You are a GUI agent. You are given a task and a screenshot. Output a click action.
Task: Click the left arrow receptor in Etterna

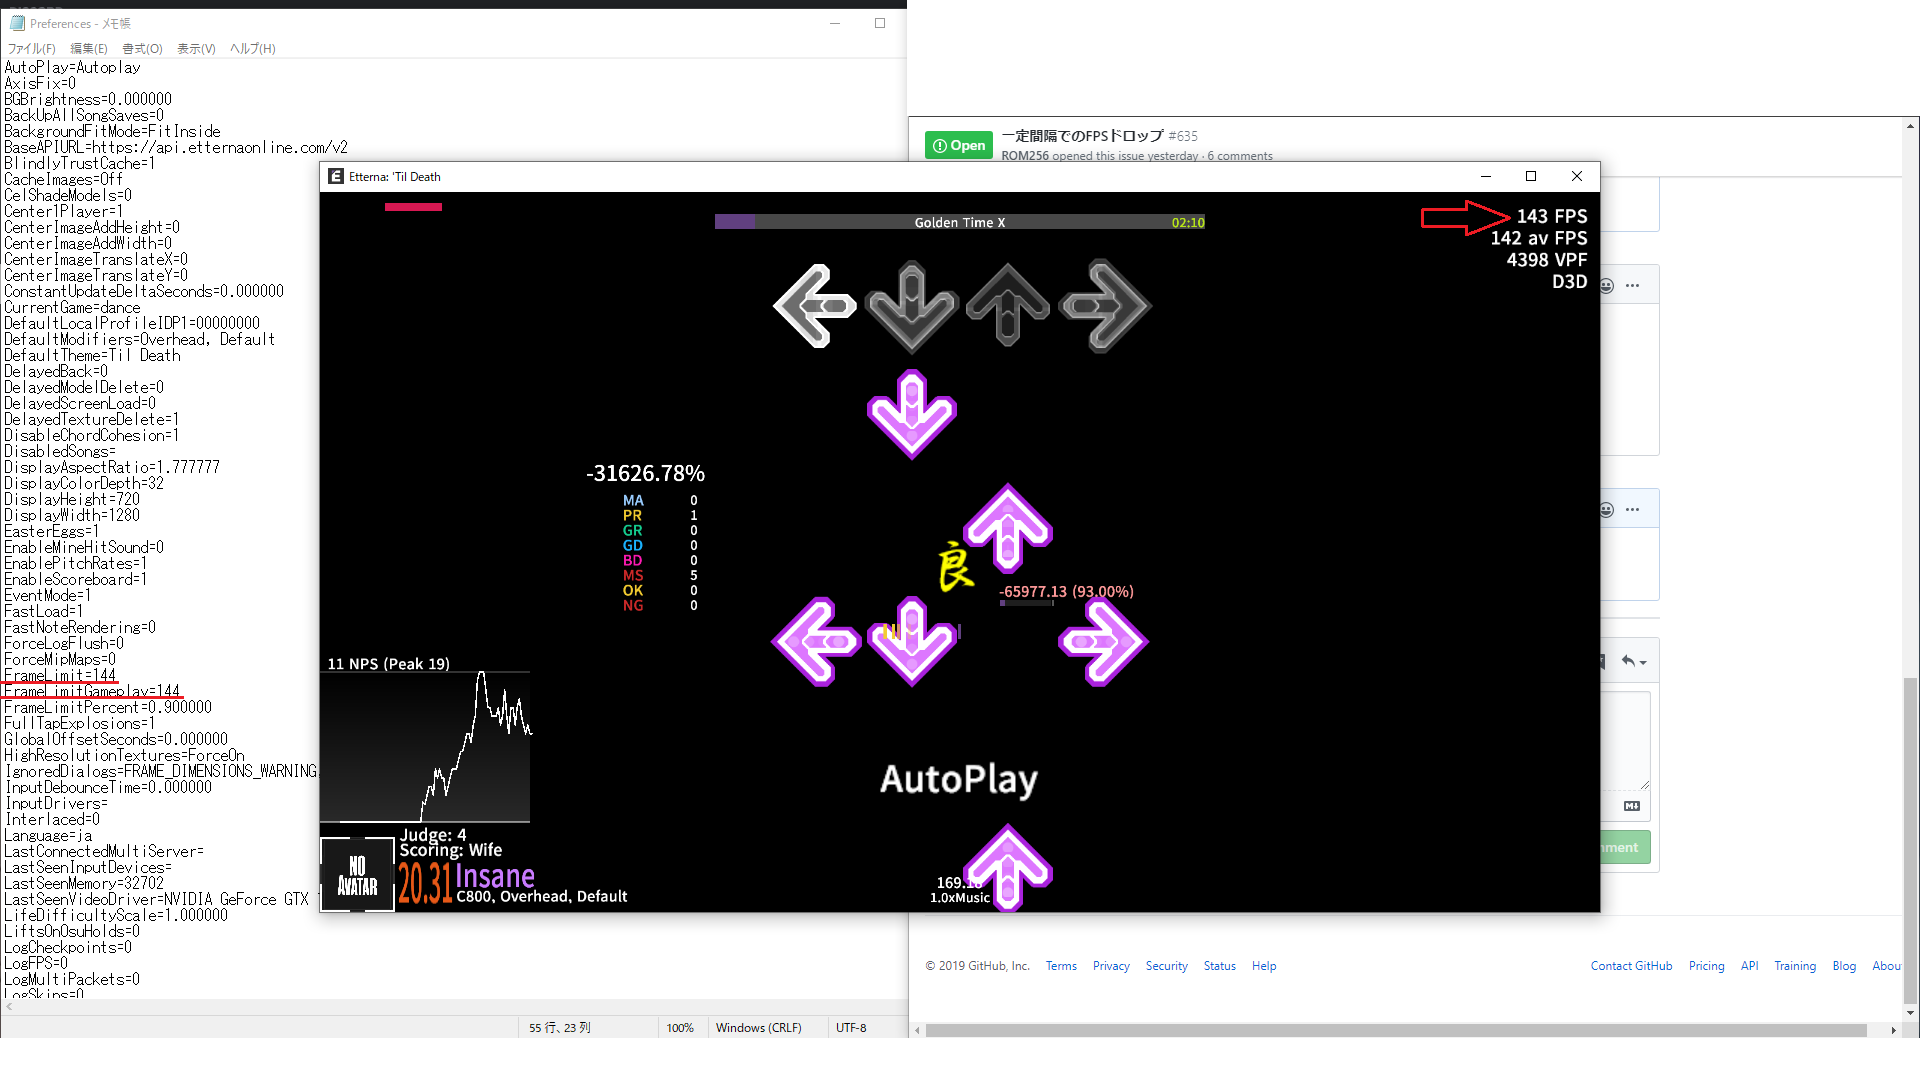coord(815,306)
